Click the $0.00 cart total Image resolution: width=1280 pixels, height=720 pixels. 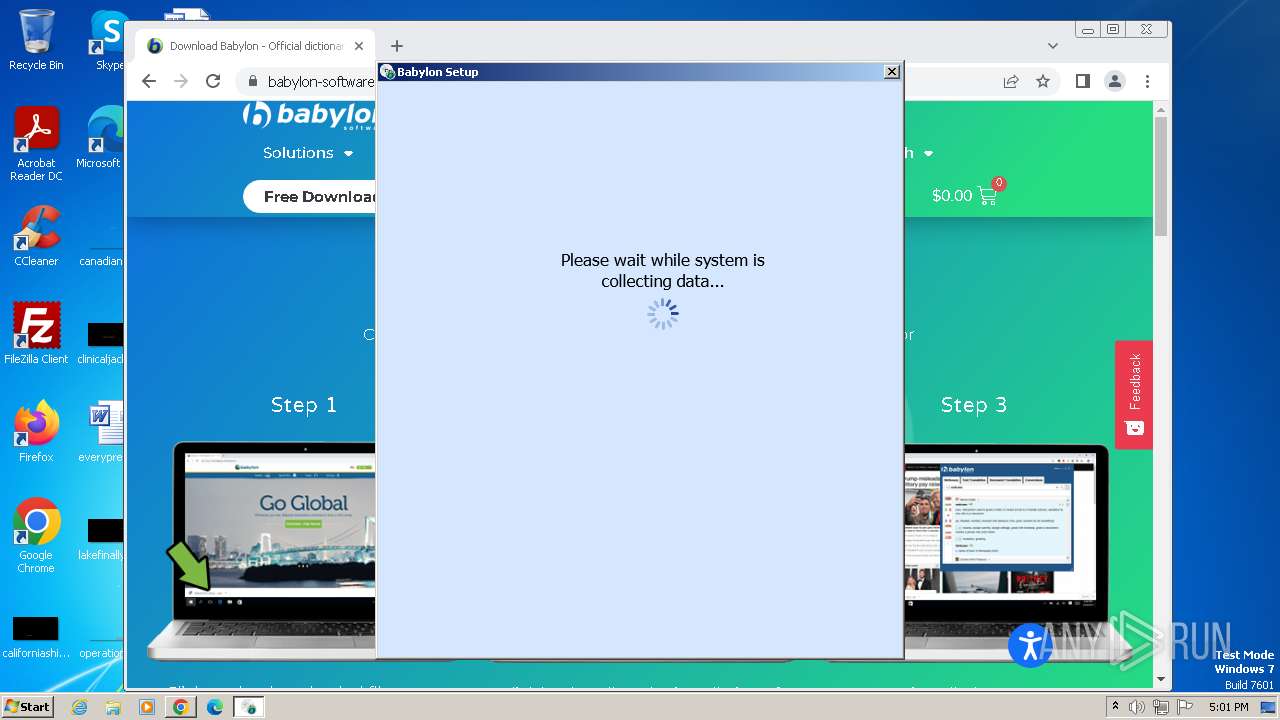point(952,195)
